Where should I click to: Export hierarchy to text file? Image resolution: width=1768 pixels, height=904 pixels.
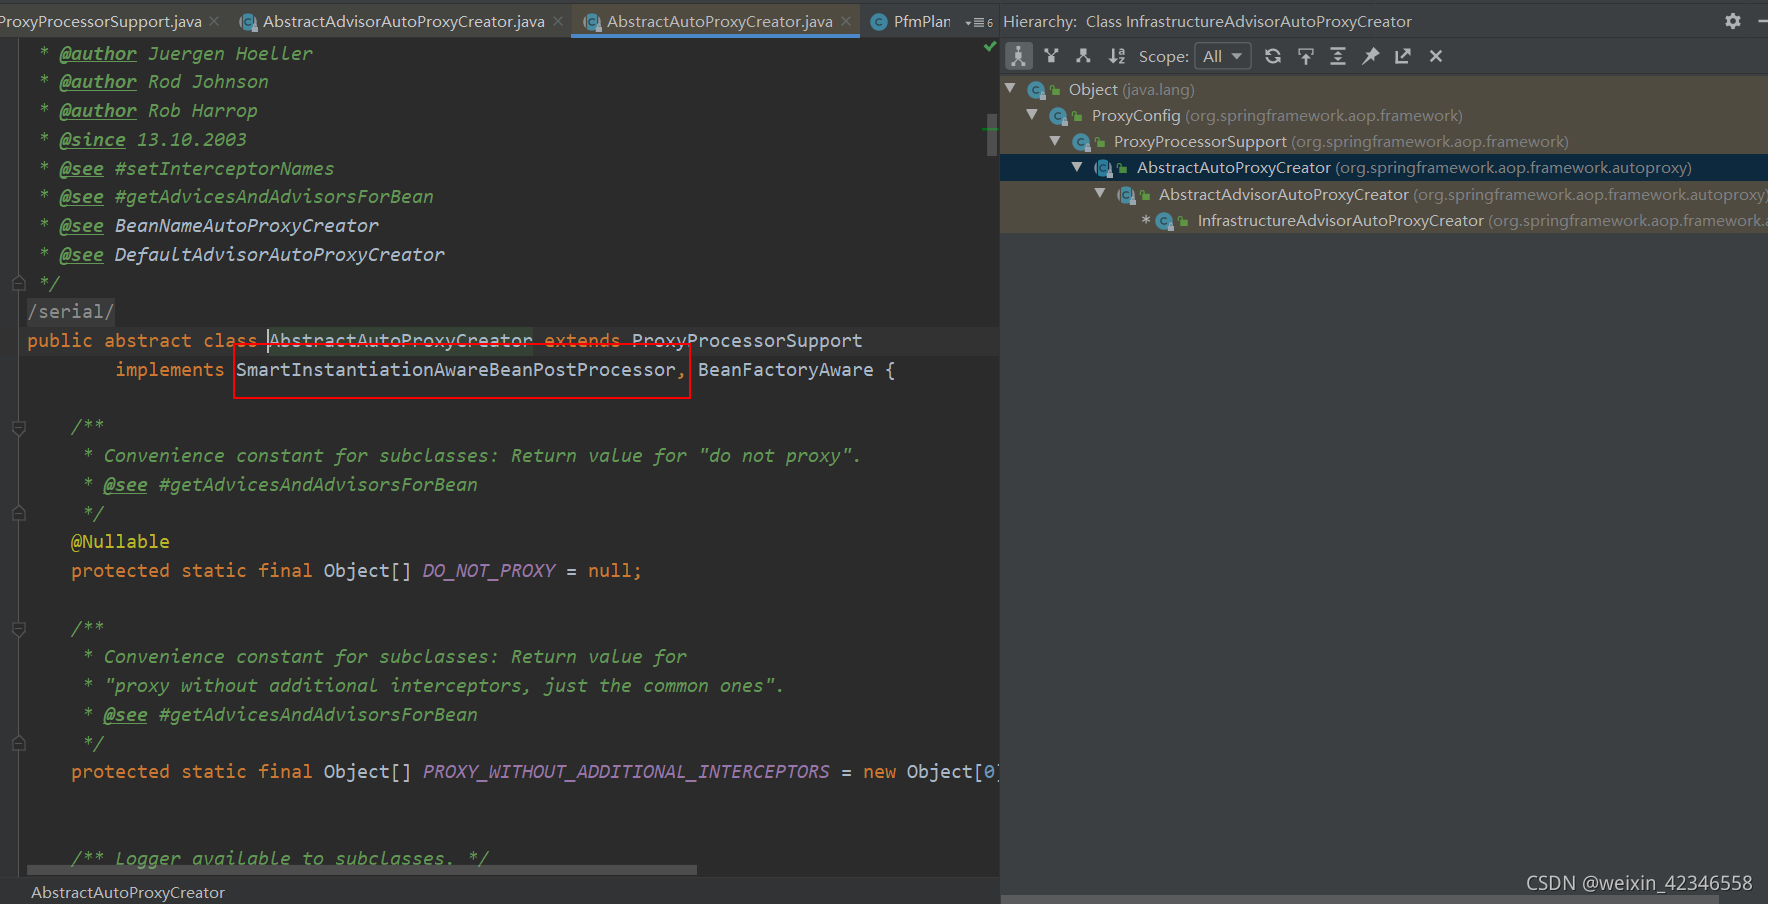(1403, 56)
